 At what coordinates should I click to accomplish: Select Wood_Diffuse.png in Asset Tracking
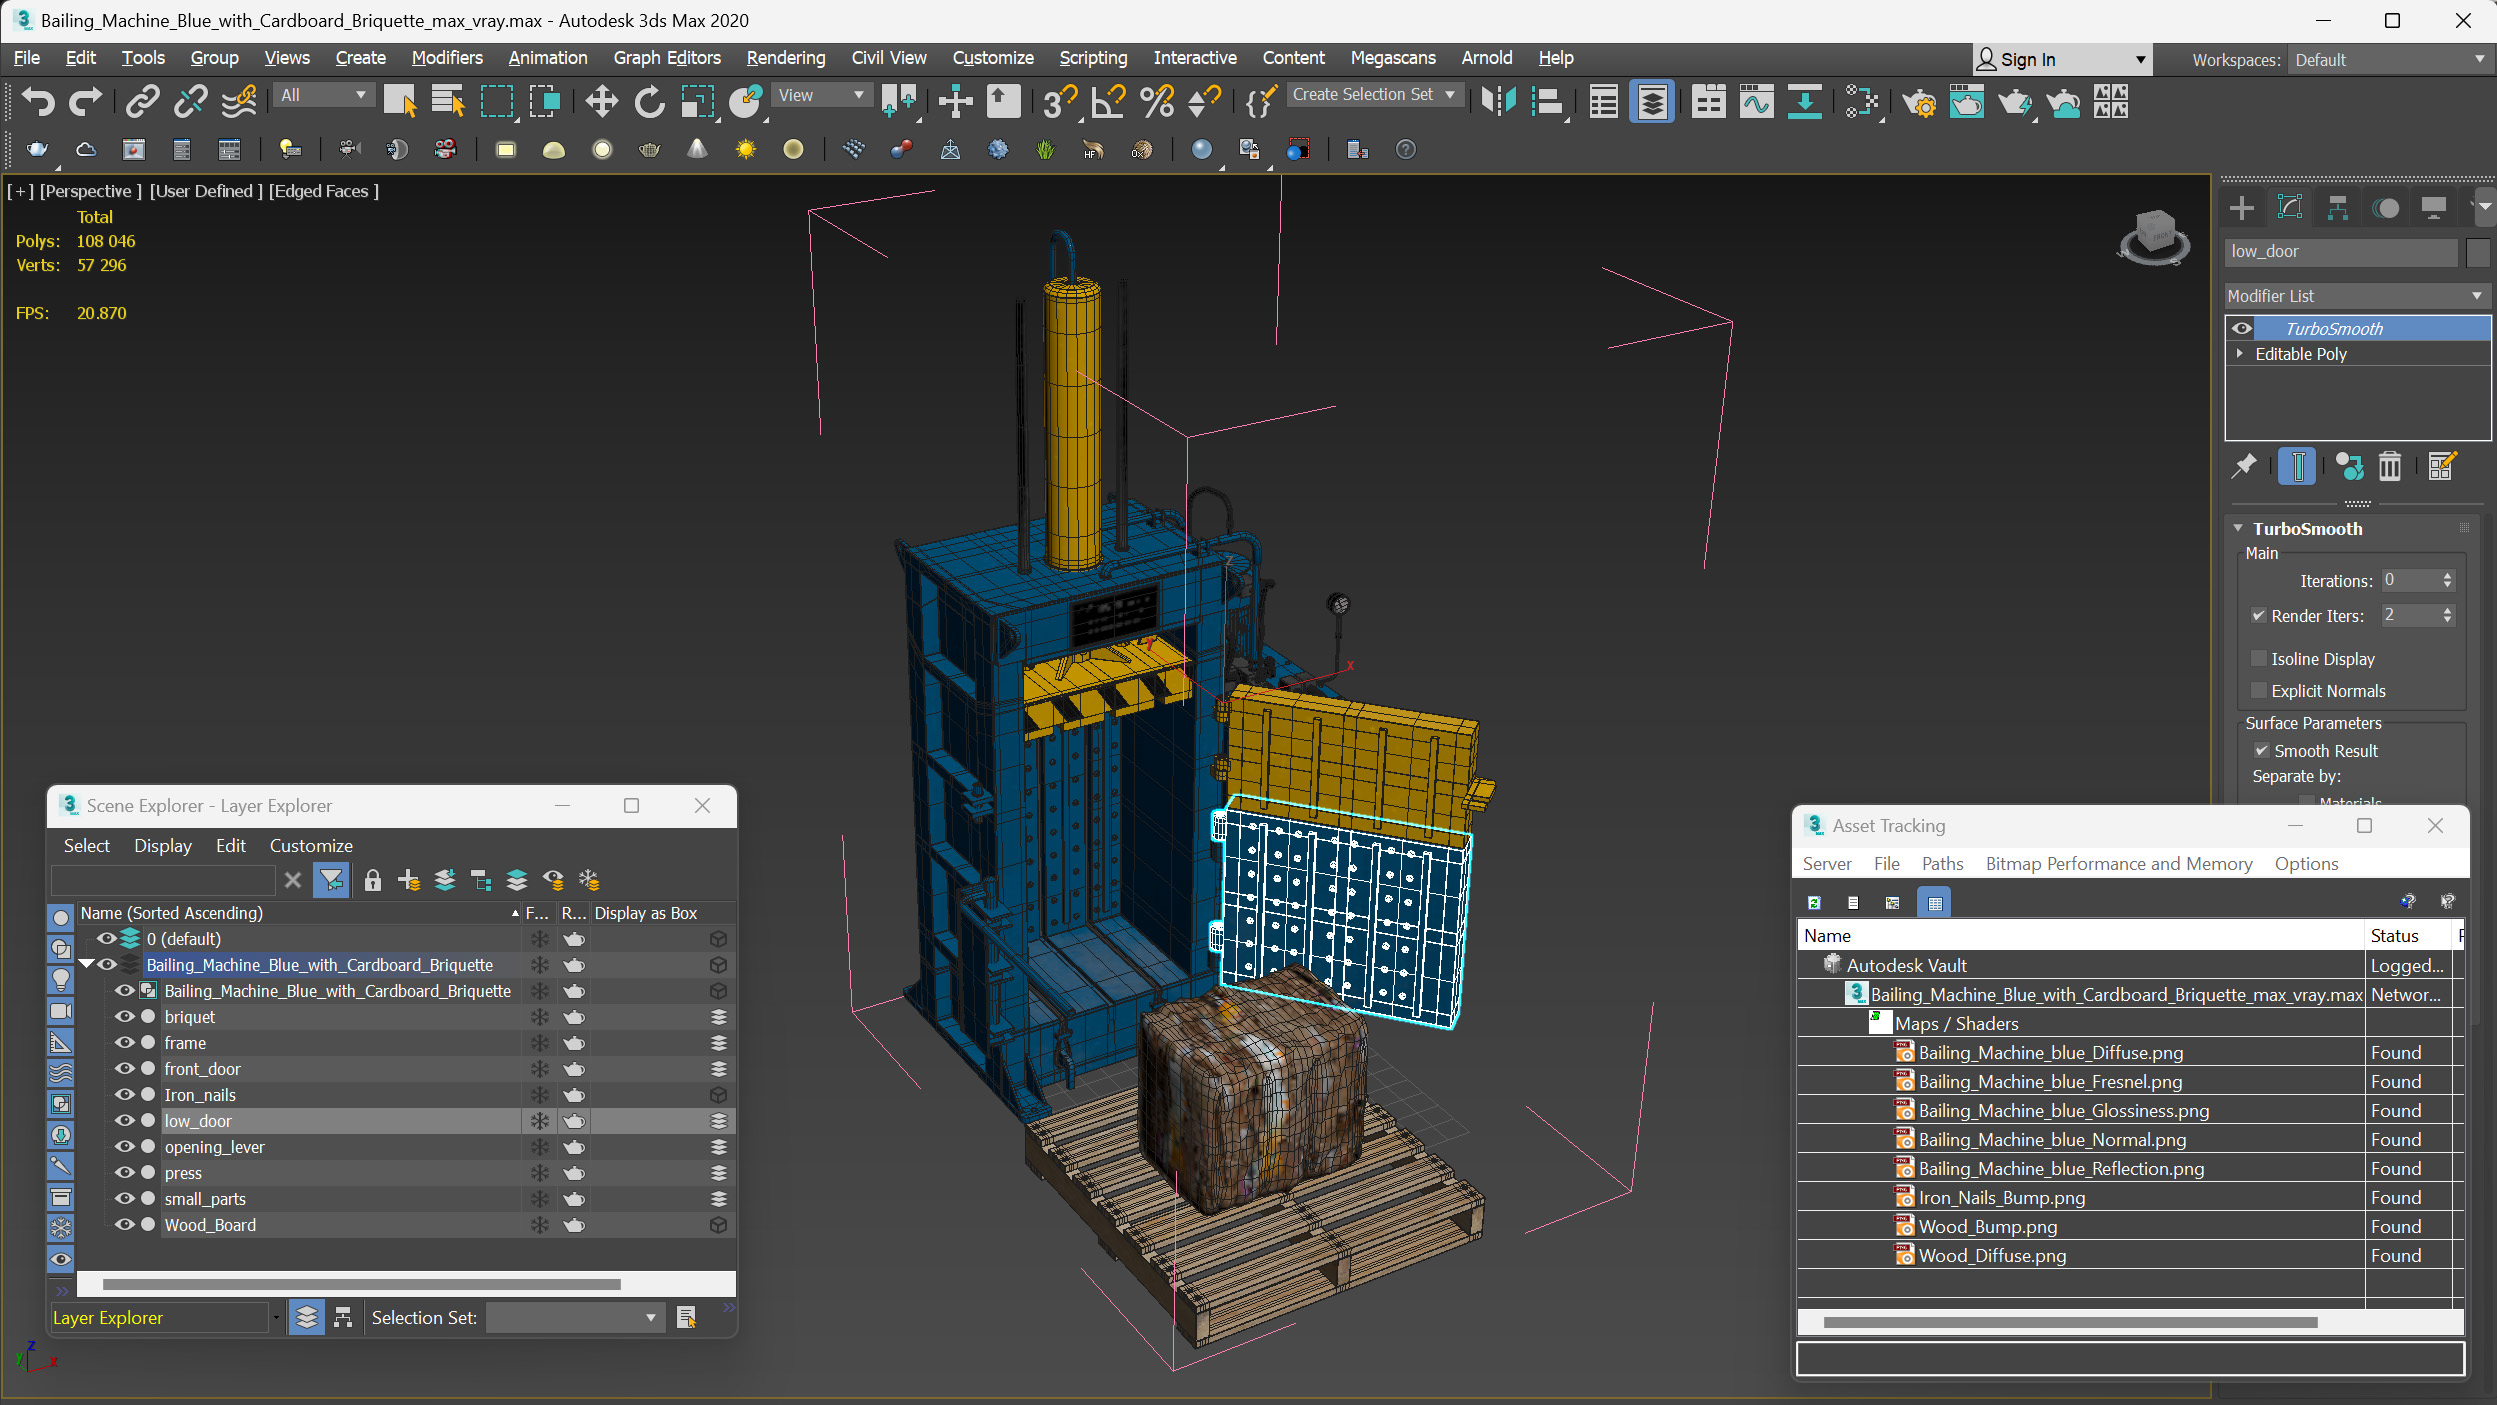pos(1992,1256)
